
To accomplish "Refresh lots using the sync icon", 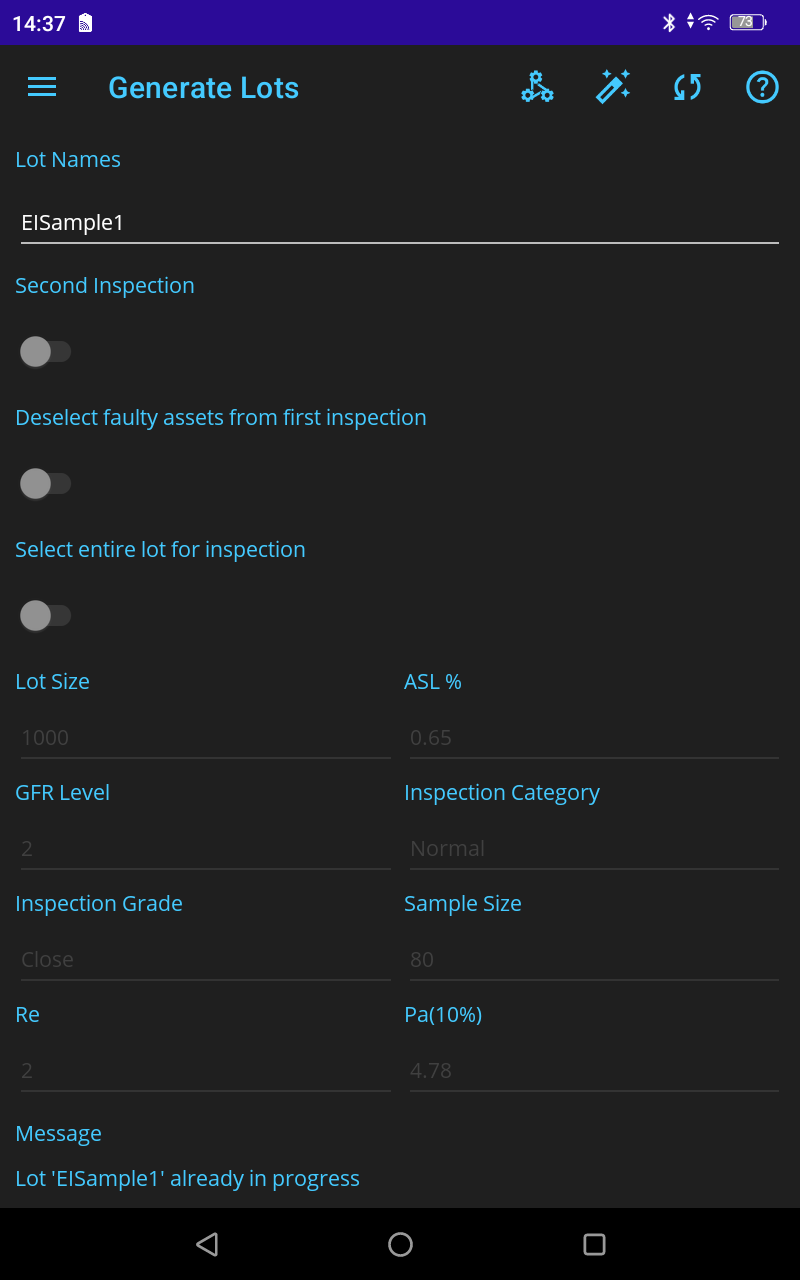I will pyautogui.click(x=687, y=87).
